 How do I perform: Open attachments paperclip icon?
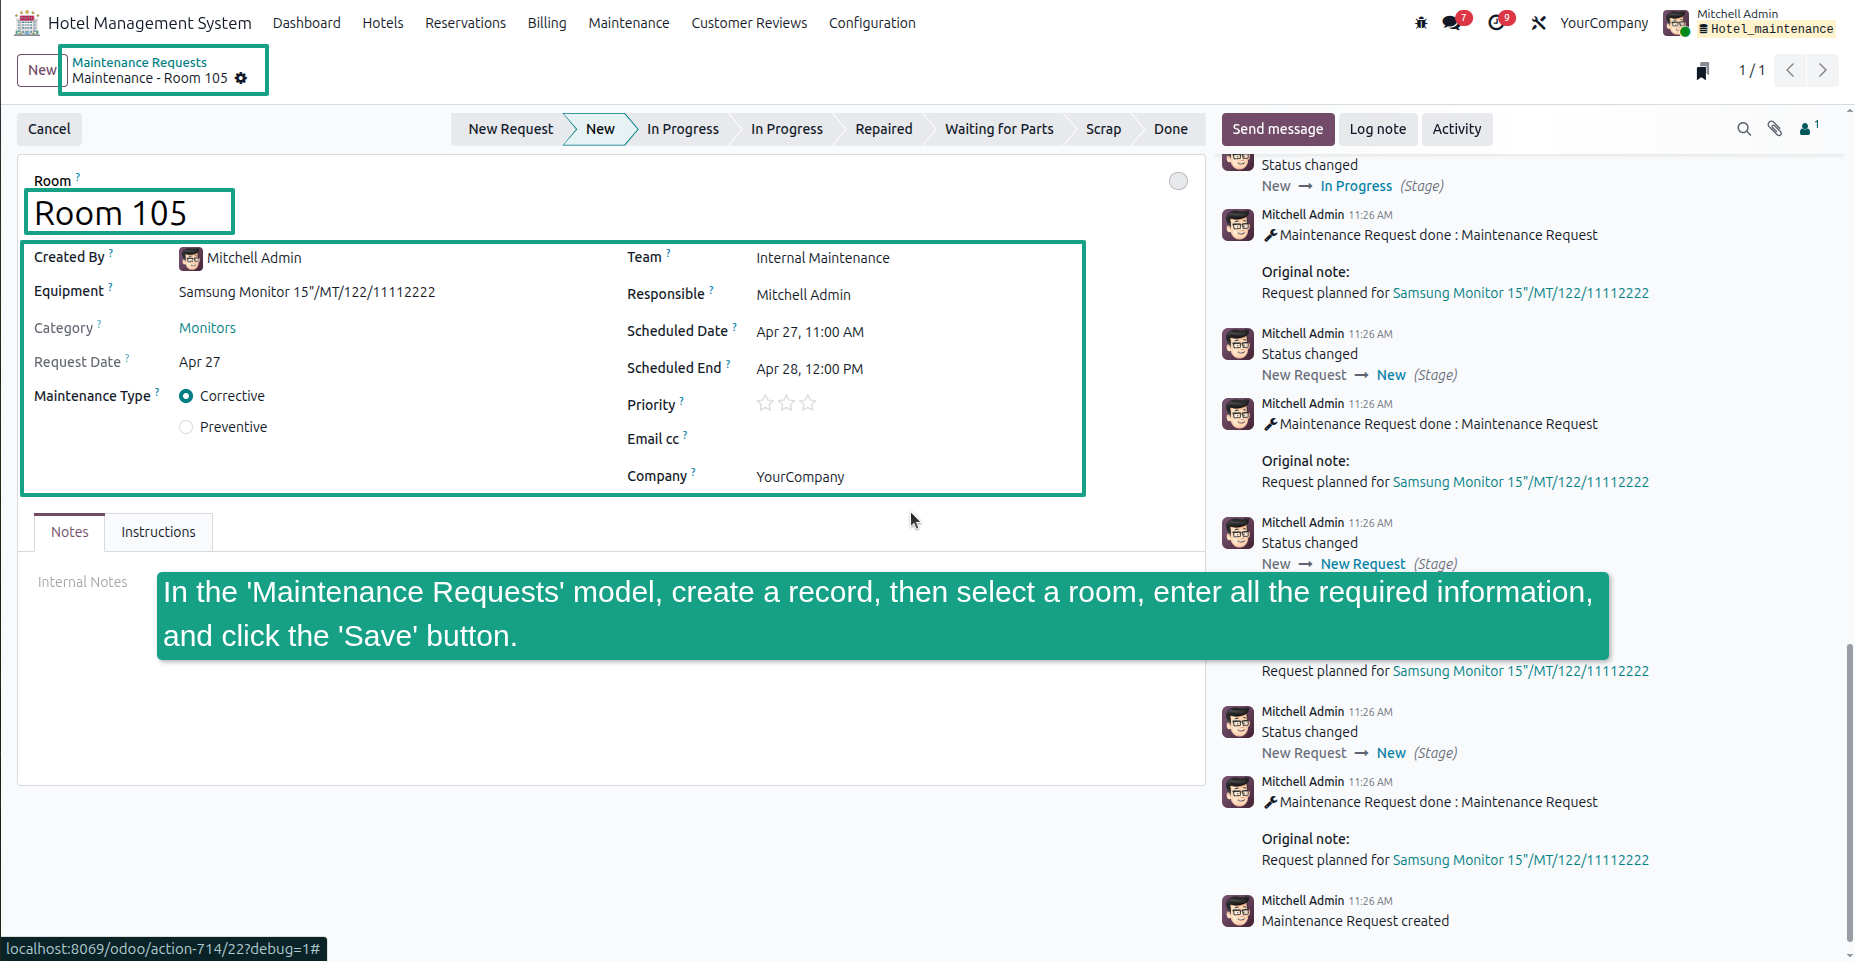pyautogui.click(x=1775, y=129)
